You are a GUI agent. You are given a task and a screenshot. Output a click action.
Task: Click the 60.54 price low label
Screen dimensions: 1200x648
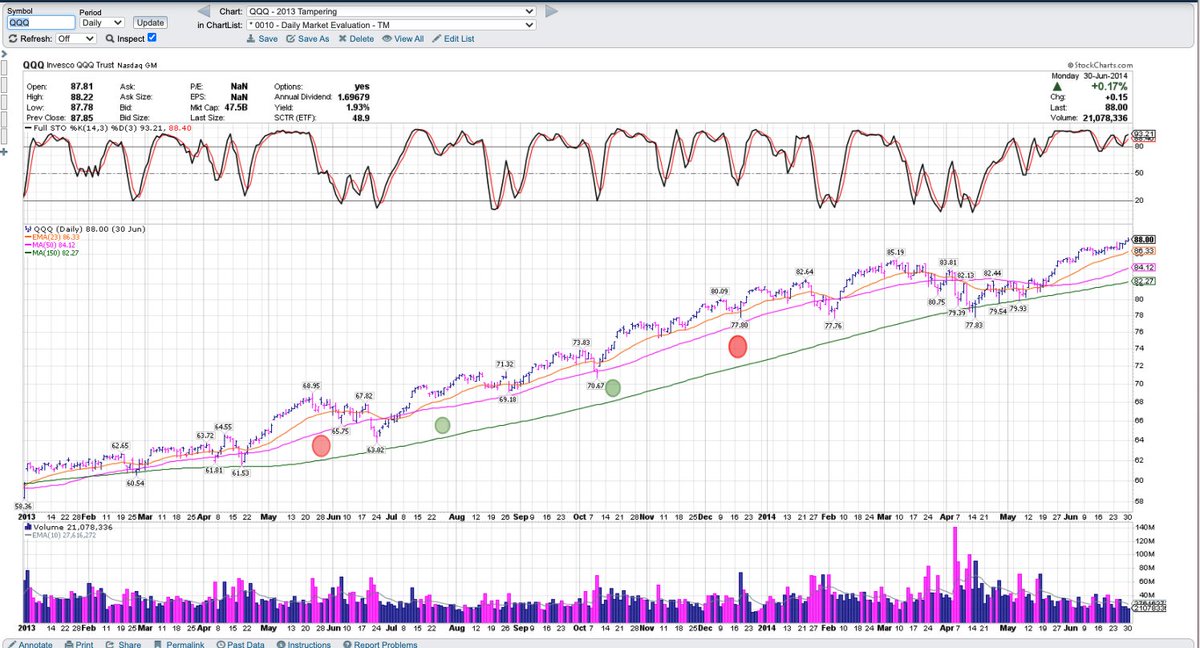[x=135, y=483]
